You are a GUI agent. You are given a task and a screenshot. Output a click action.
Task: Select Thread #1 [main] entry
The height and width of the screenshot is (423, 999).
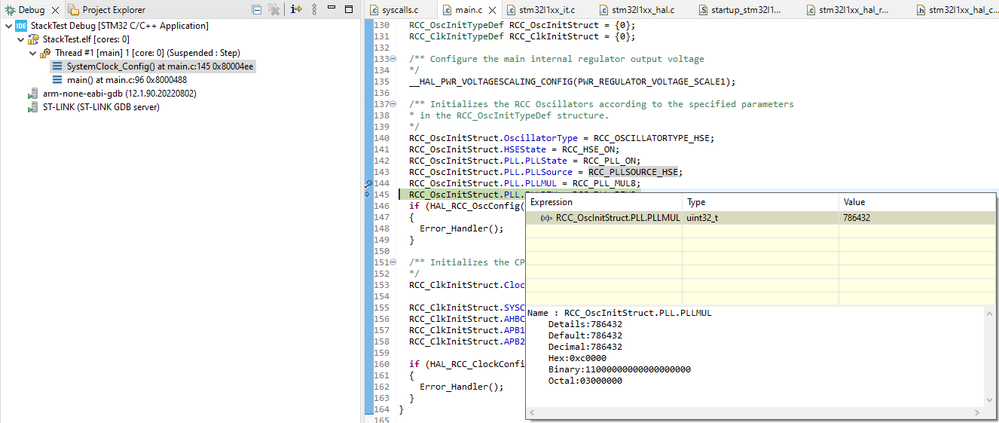tap(147, 53)
